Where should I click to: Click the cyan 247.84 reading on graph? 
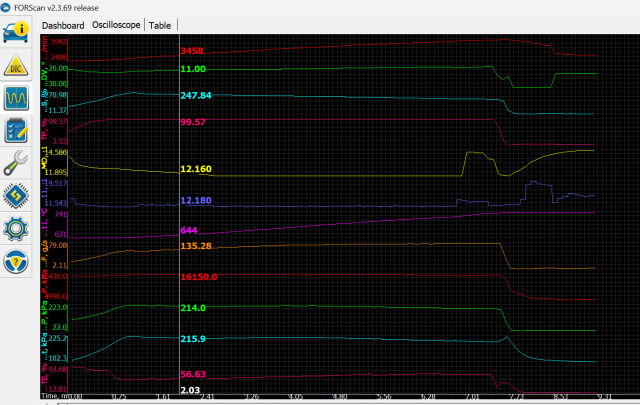196,96
